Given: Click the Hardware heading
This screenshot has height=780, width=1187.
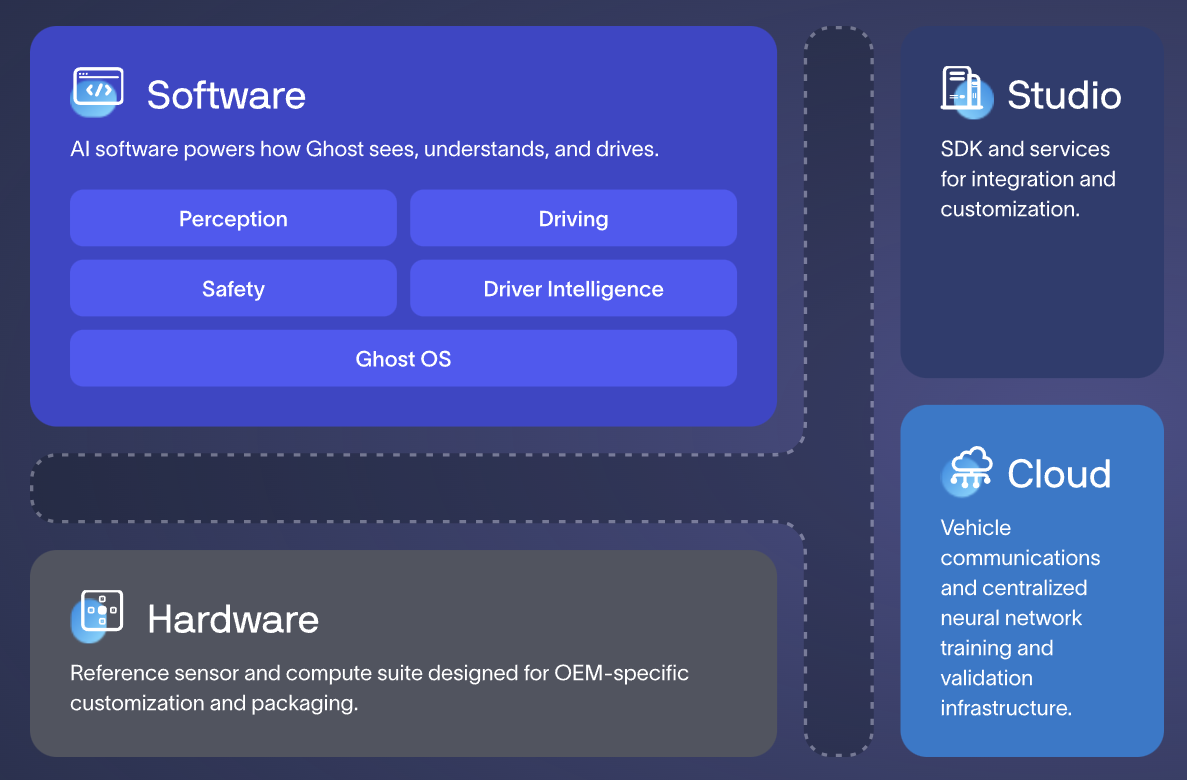Looking at the screenshot, I should coord(233,619).
